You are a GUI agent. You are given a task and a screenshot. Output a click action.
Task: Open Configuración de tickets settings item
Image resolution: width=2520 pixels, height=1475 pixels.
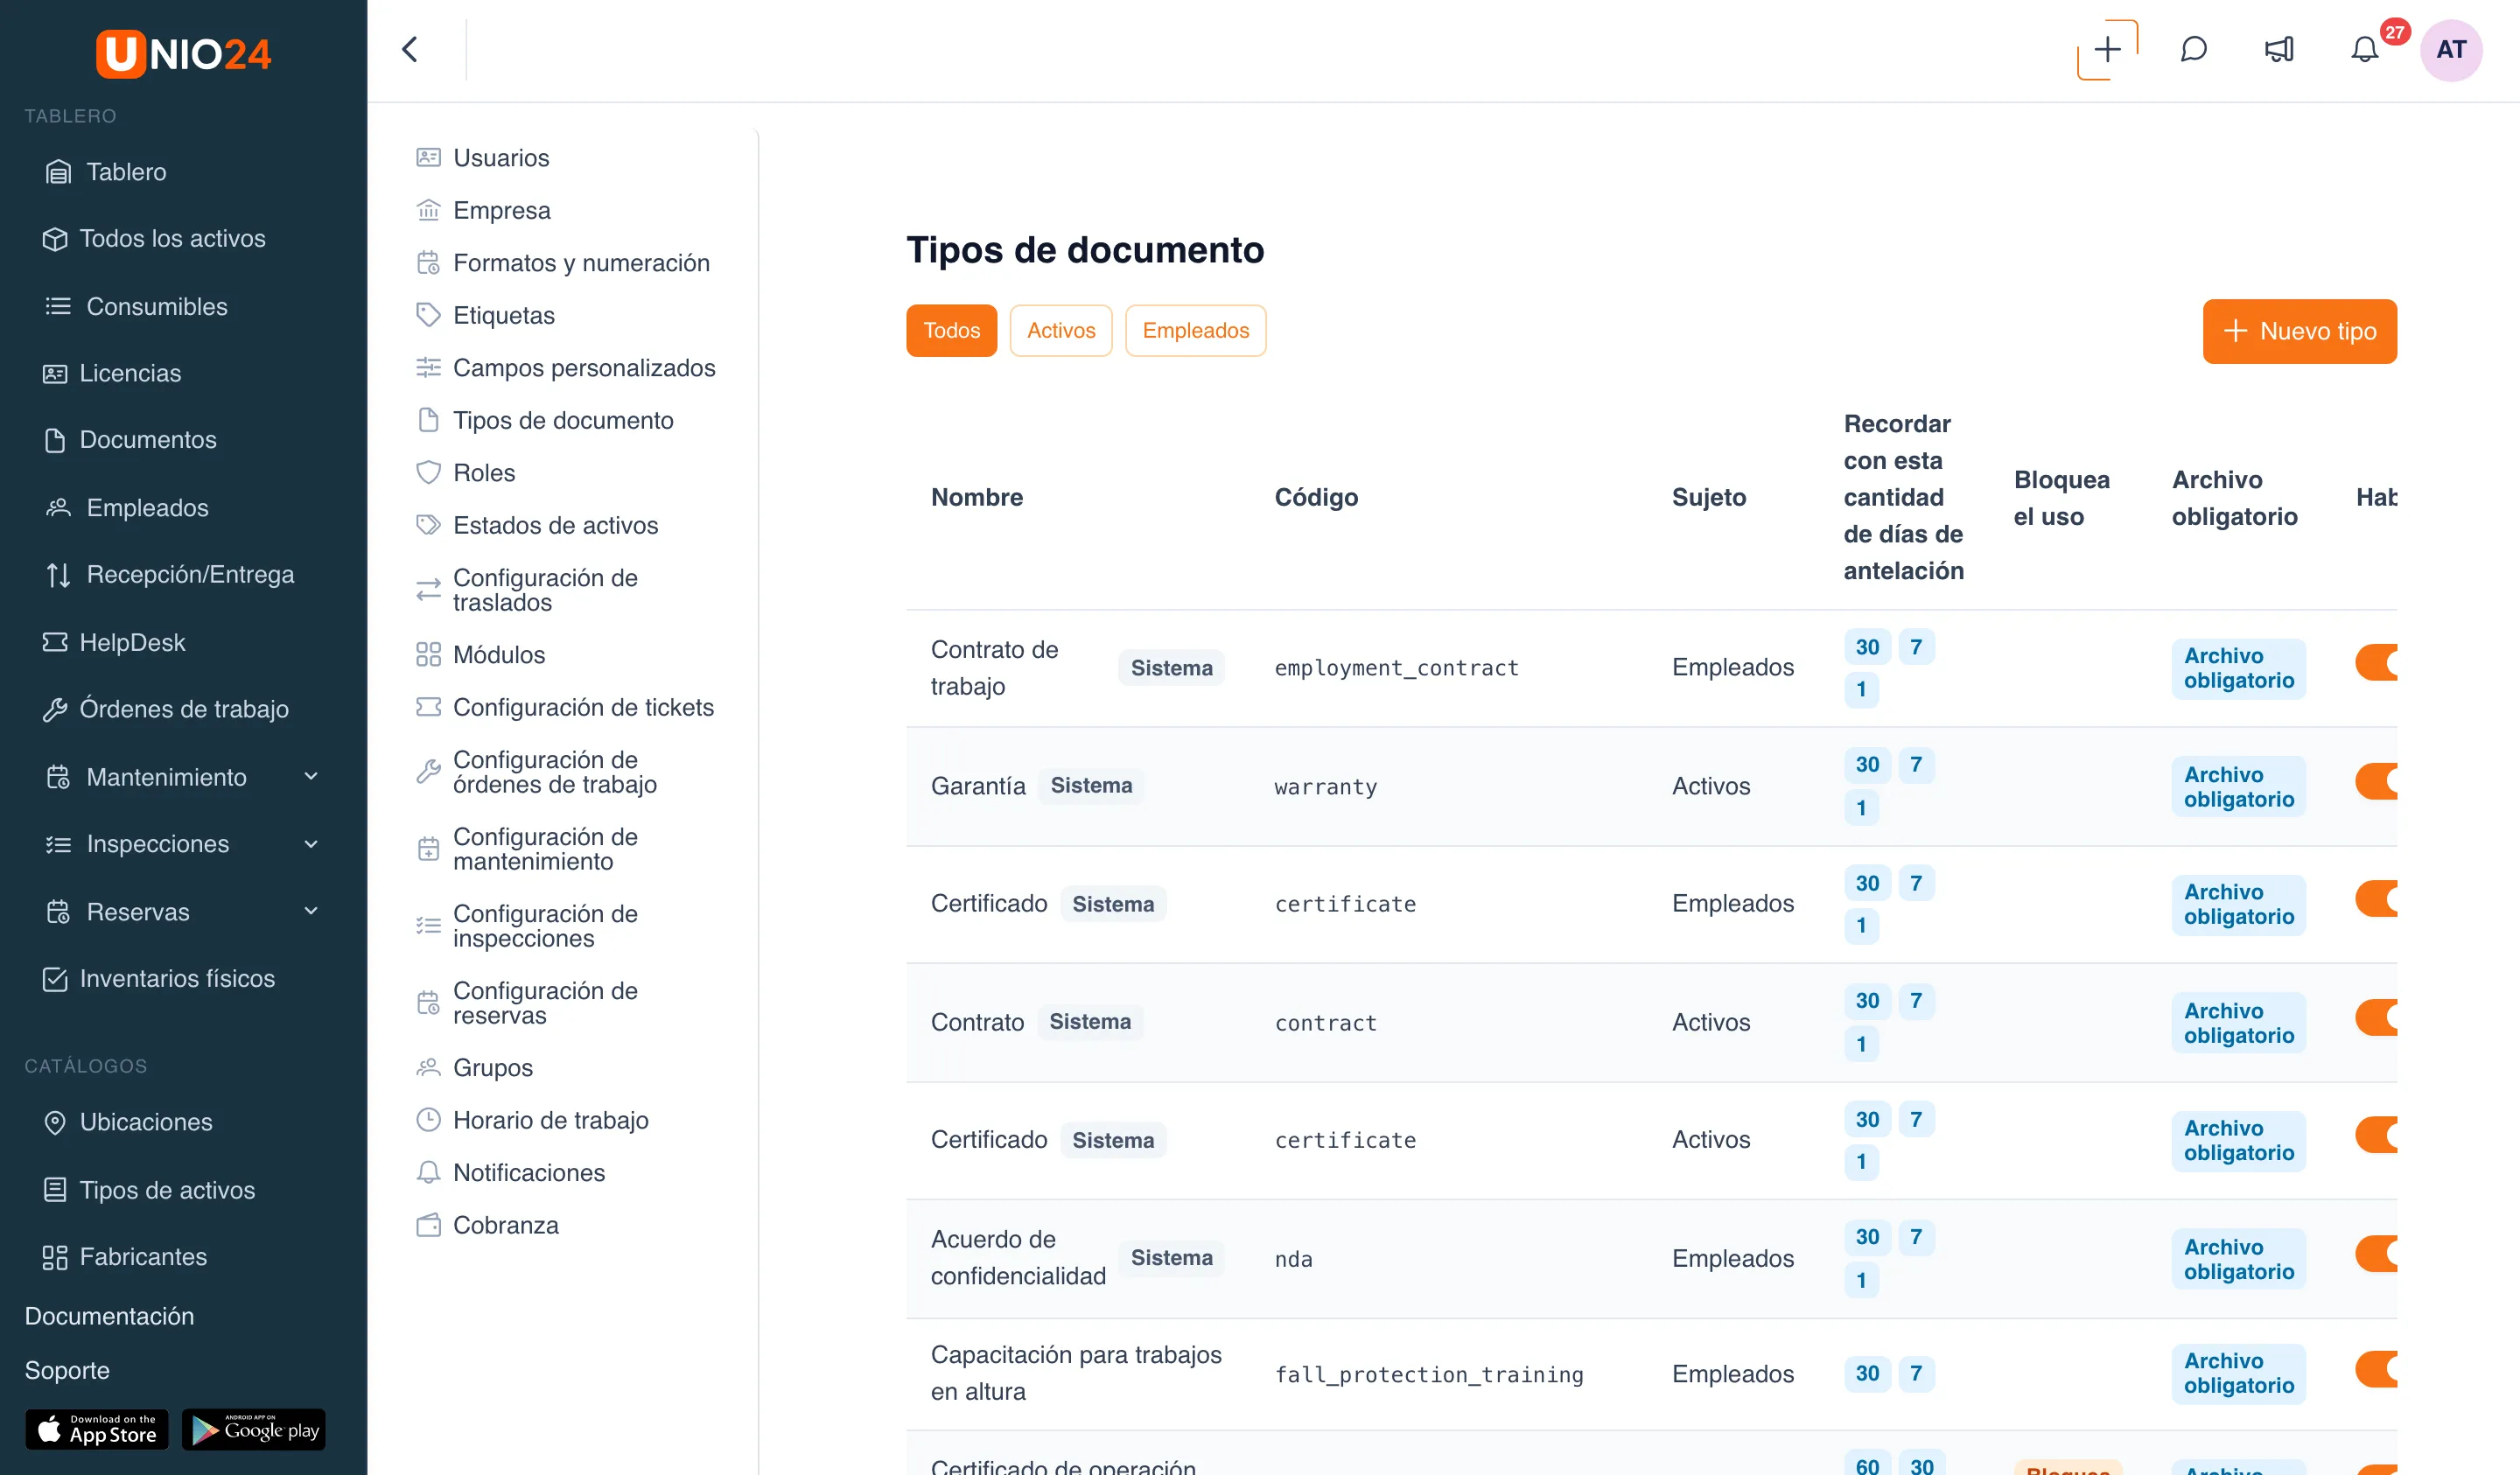click(x=565, y=707)
